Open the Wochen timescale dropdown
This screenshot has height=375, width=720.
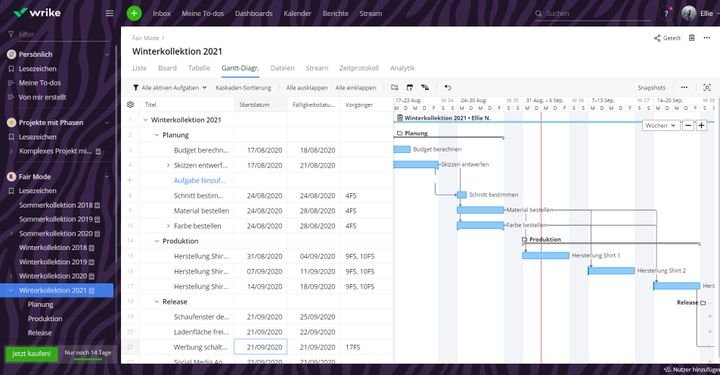[660, 125]
